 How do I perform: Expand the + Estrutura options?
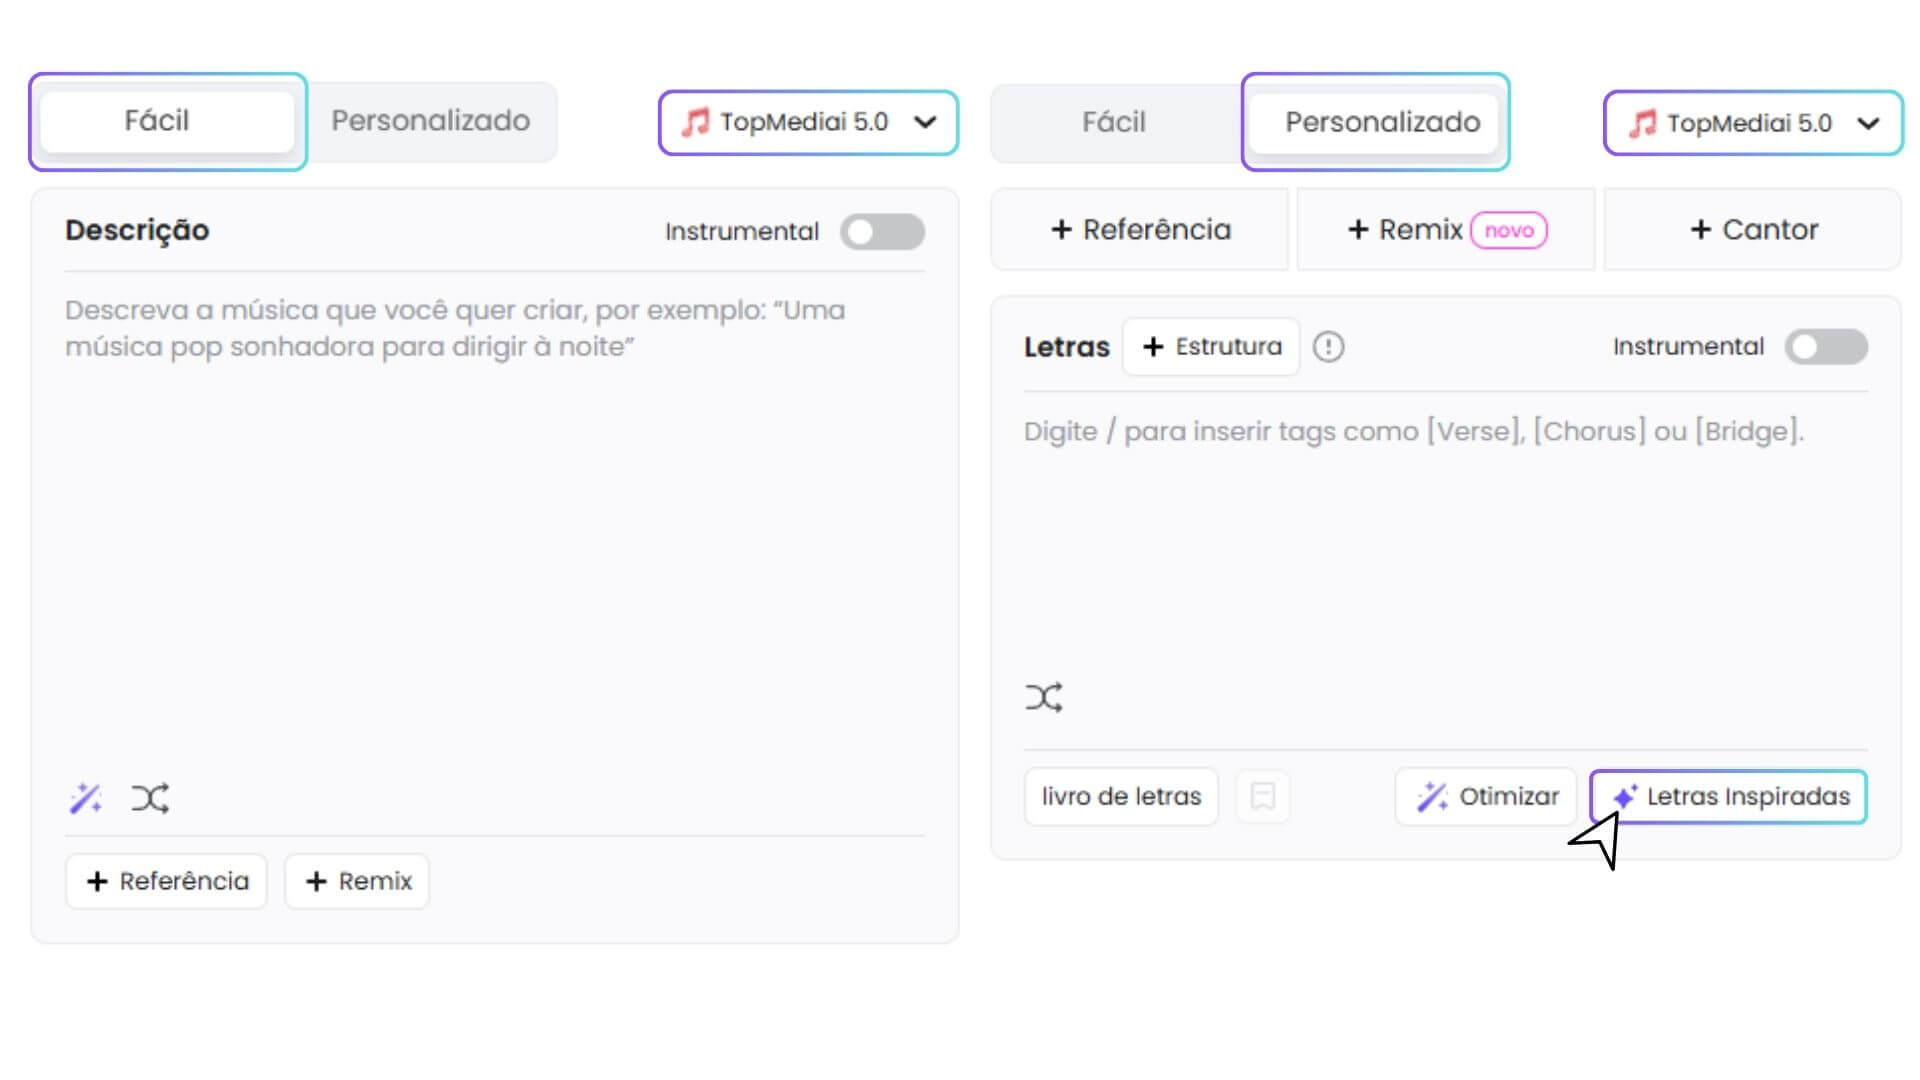click(x=1211, y=347)
